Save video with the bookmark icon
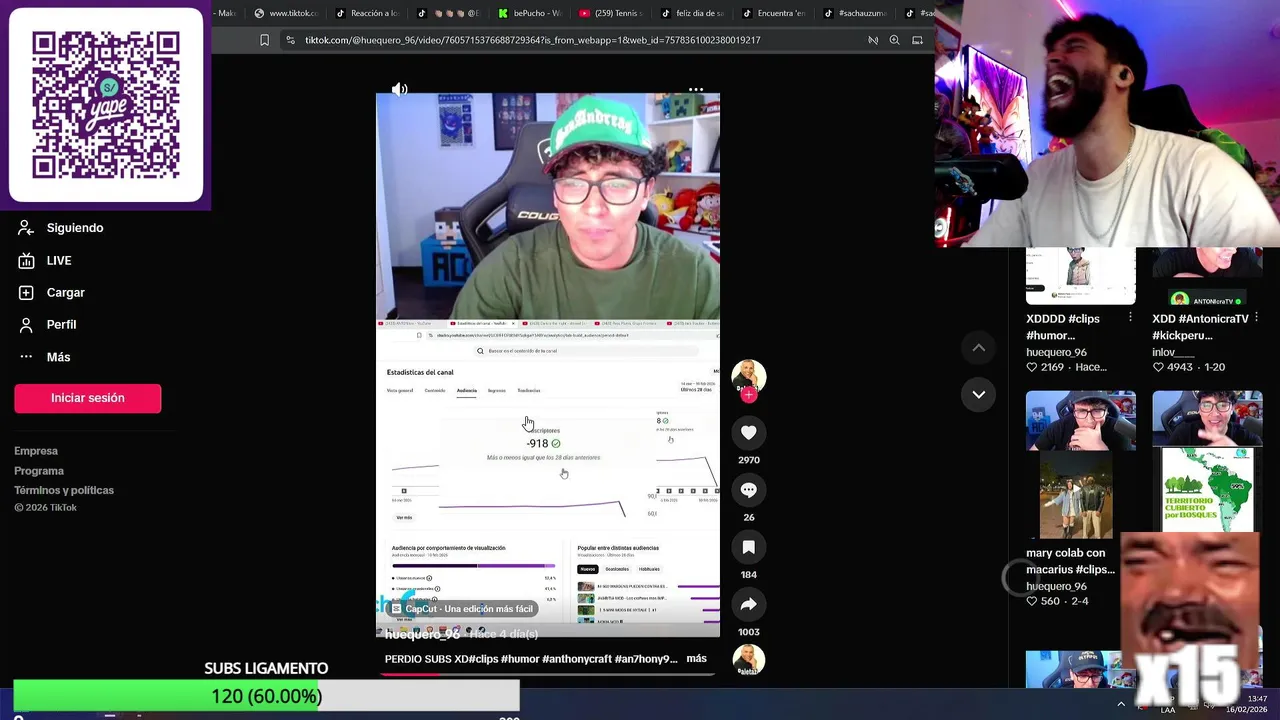 [748, 547]
